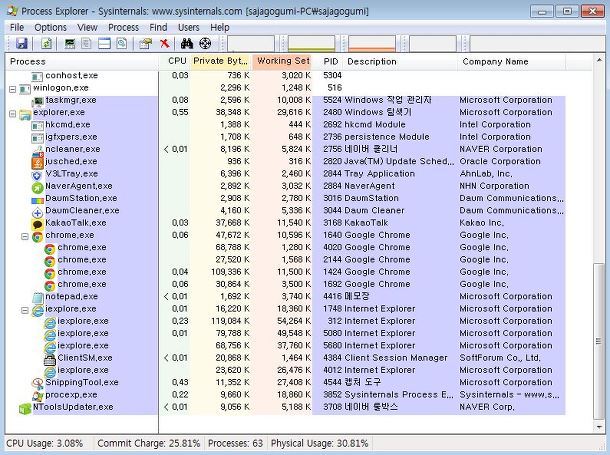Click "Commit Charge: 25.81%" in status bar
Viewport: 610px width, 455px height.
click(x=149, y=444)
